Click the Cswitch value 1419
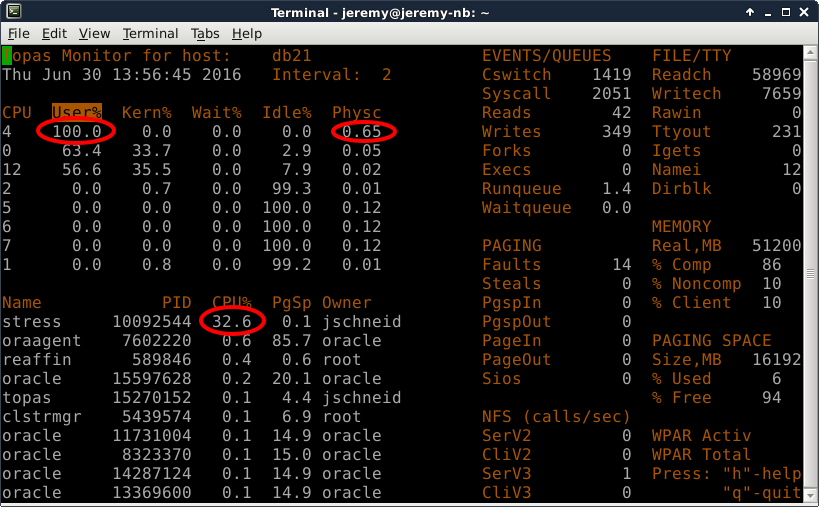This screenshot has height=507, width=819. pyautogui.click(x=612, y=75)
